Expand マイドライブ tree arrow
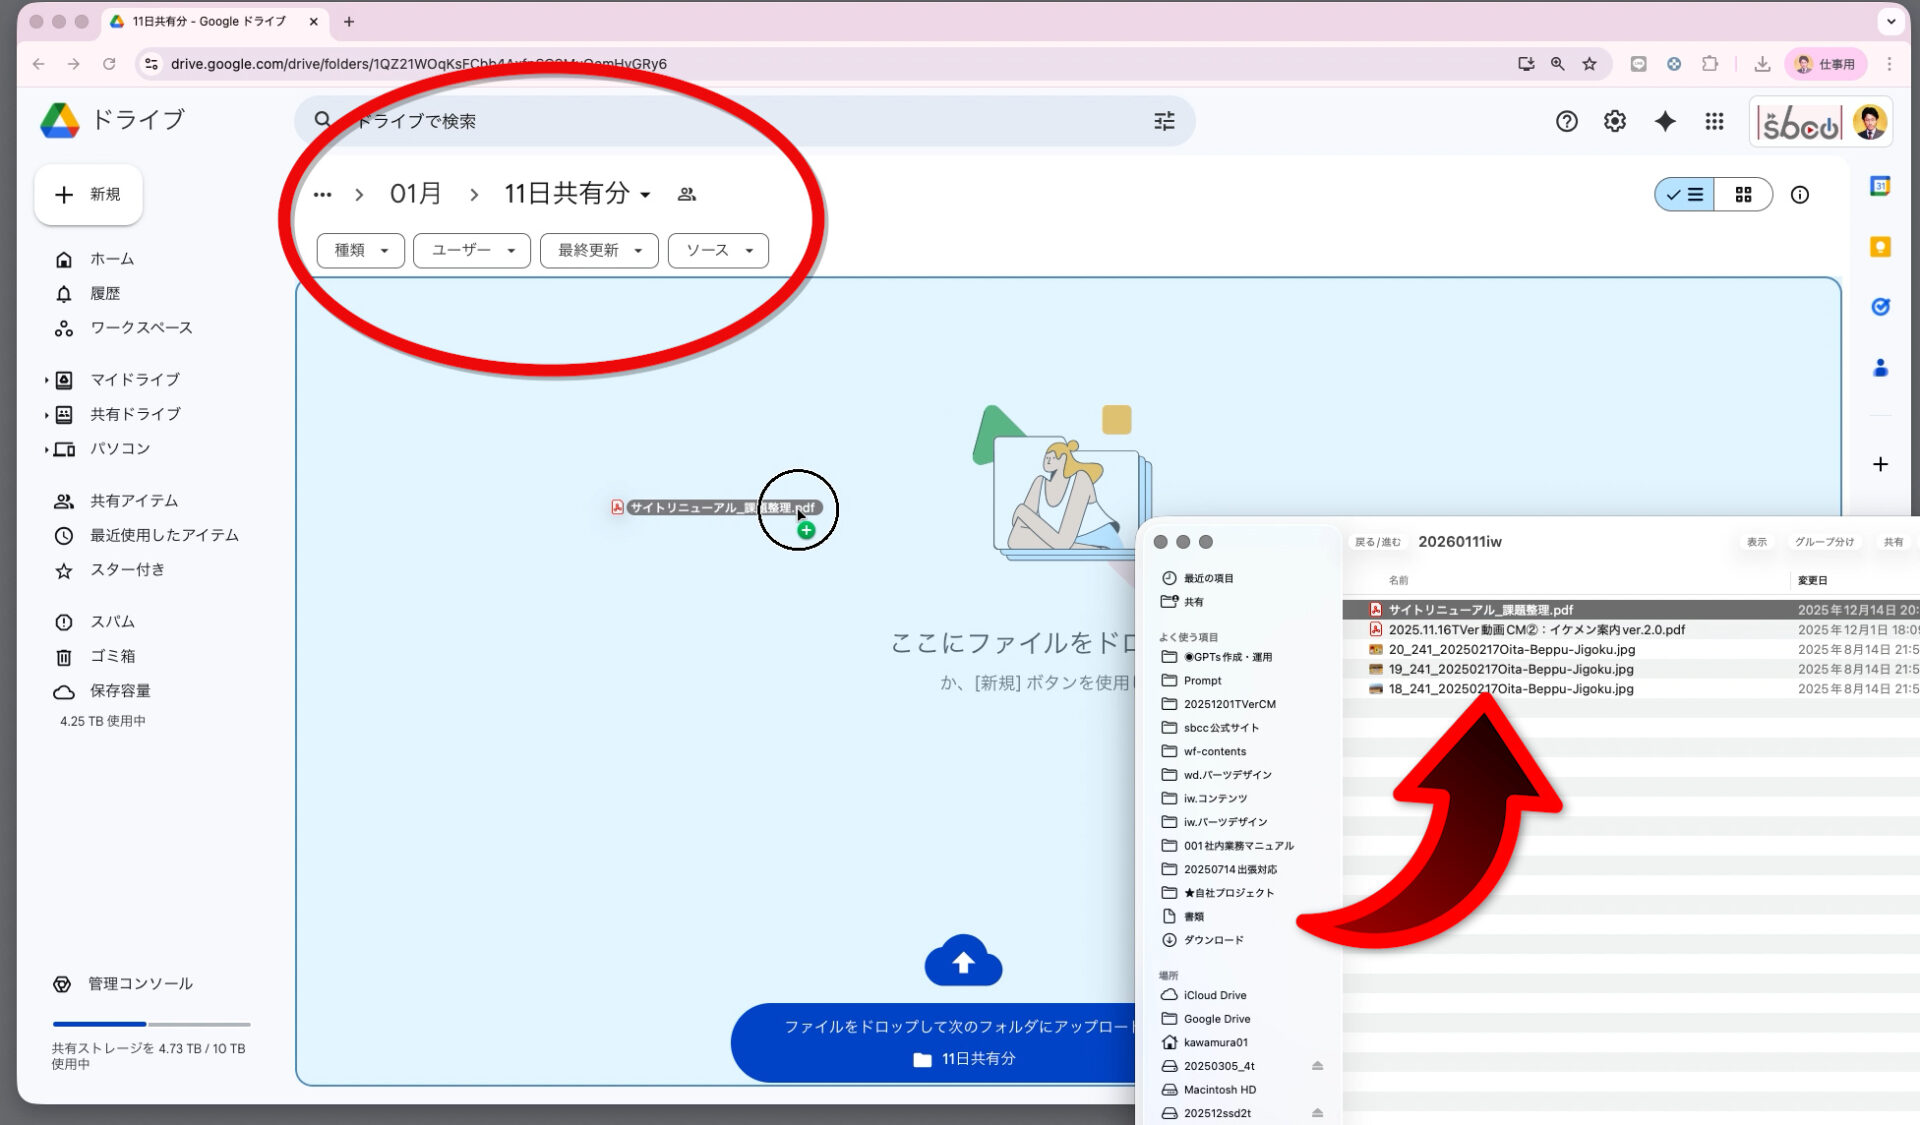Viewport: 1920px width, 1125px height. (x=46, y=380)
